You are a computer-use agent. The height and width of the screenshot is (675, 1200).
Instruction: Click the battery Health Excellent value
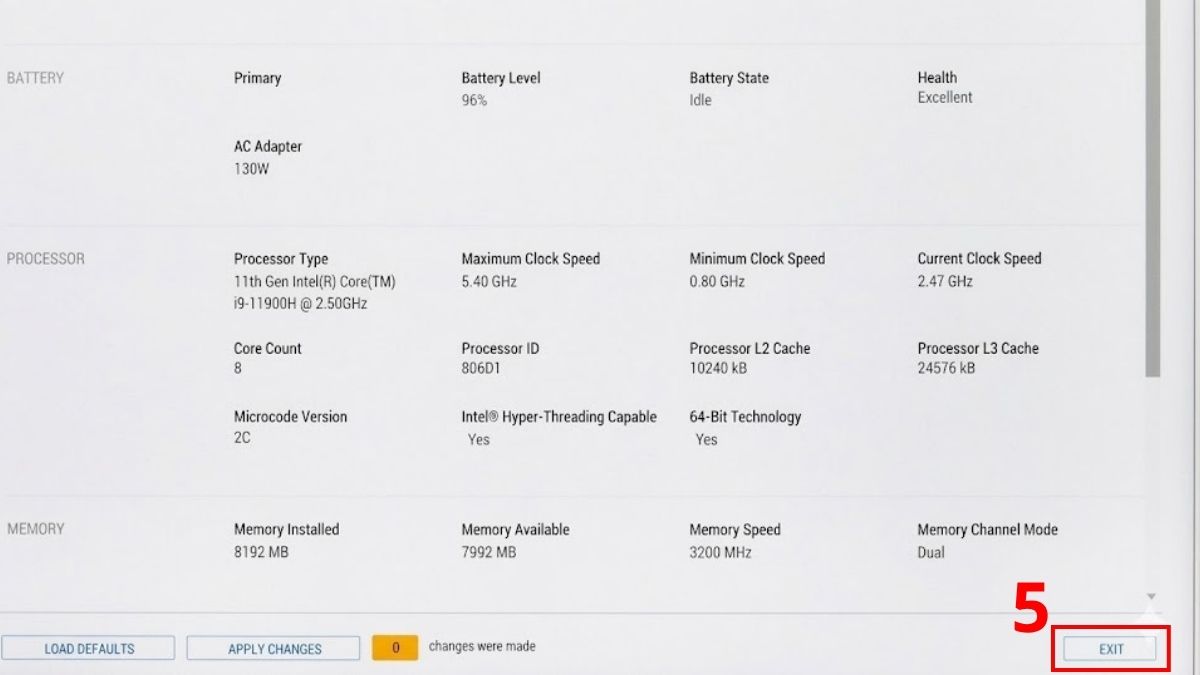[x=945, y=98]
